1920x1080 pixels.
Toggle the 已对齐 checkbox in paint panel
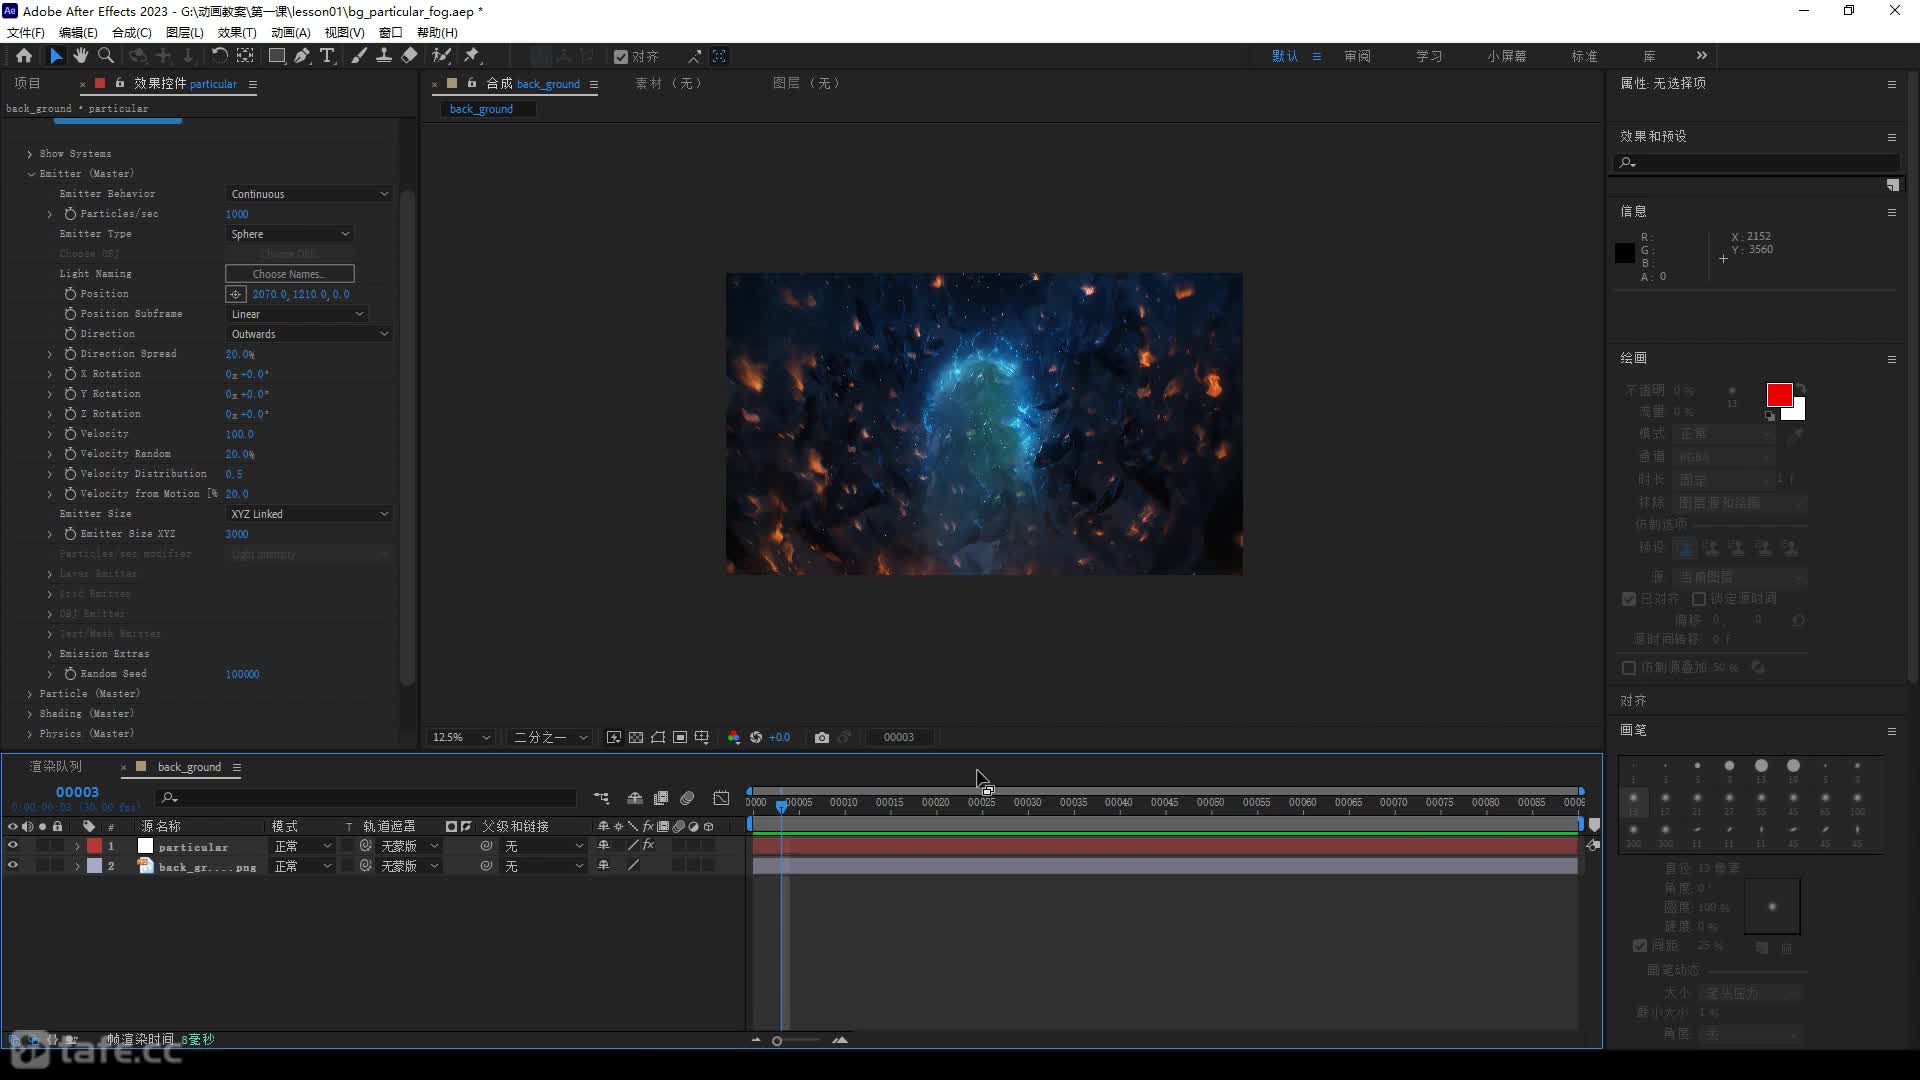pyautogui.click(x=1629, y=599)
